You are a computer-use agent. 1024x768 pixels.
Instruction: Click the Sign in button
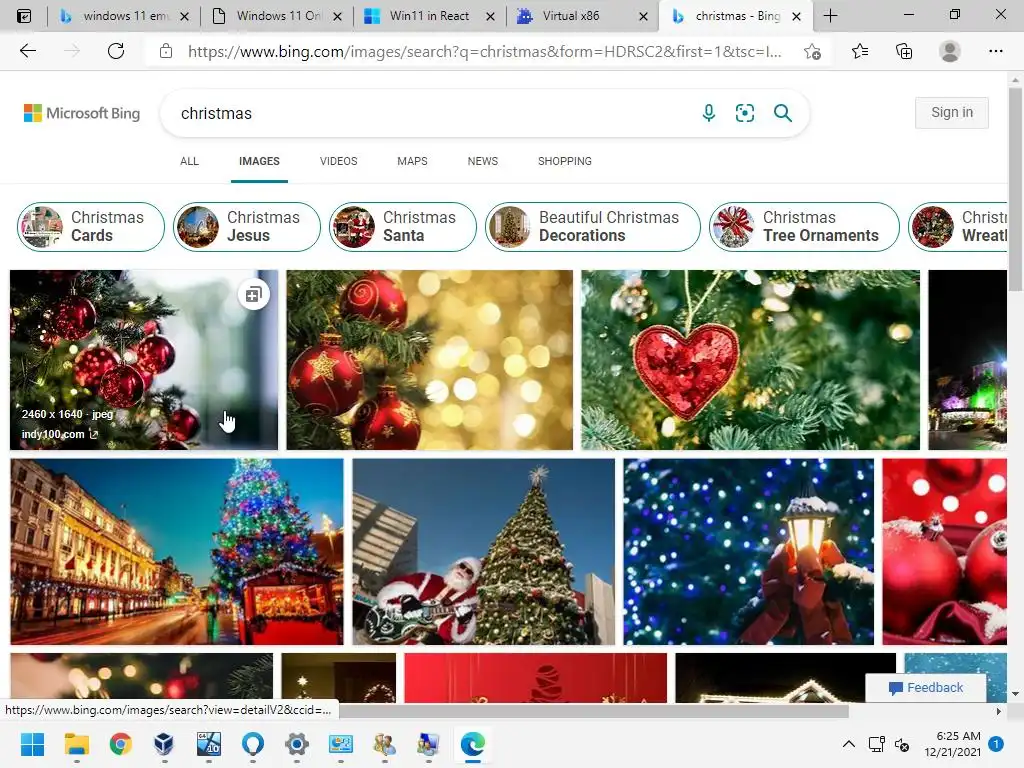coord(952,112)
